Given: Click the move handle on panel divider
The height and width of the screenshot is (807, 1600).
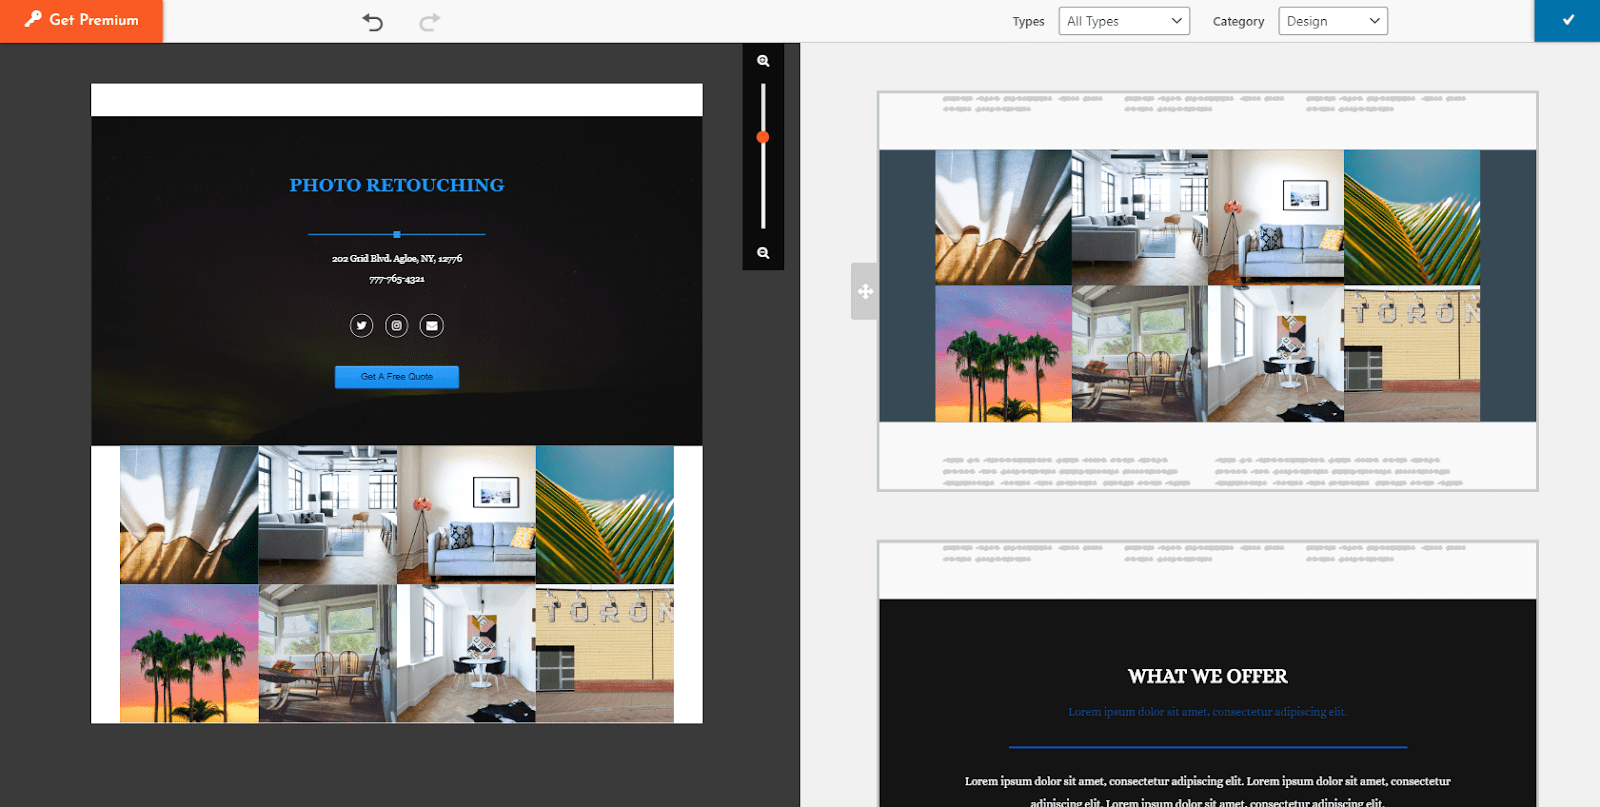Looking at the screenshot, I should point(865,291).
